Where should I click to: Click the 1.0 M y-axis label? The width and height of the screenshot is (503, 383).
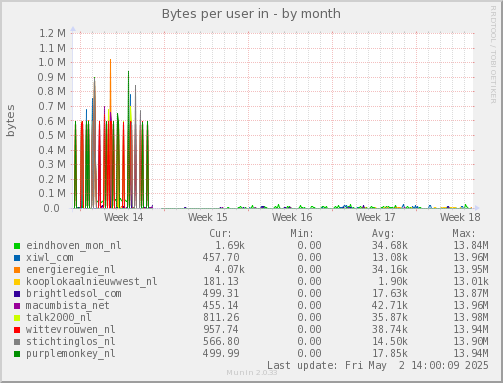(52, 62)
